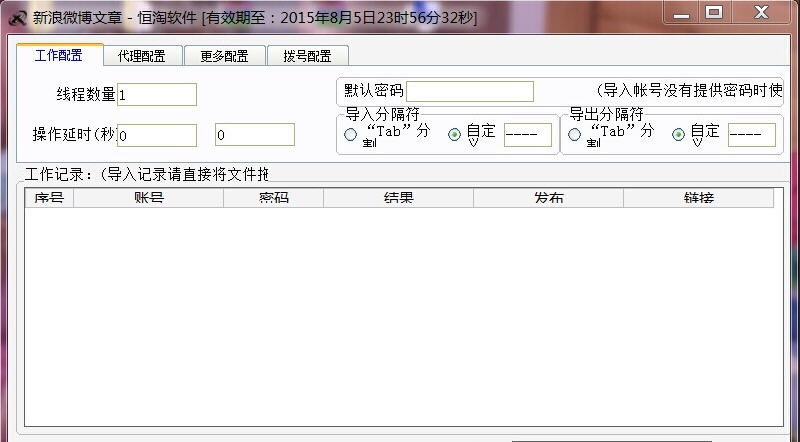Click the 账号 column header
This screenshot has width=800, height=442.
pos(148,198)
